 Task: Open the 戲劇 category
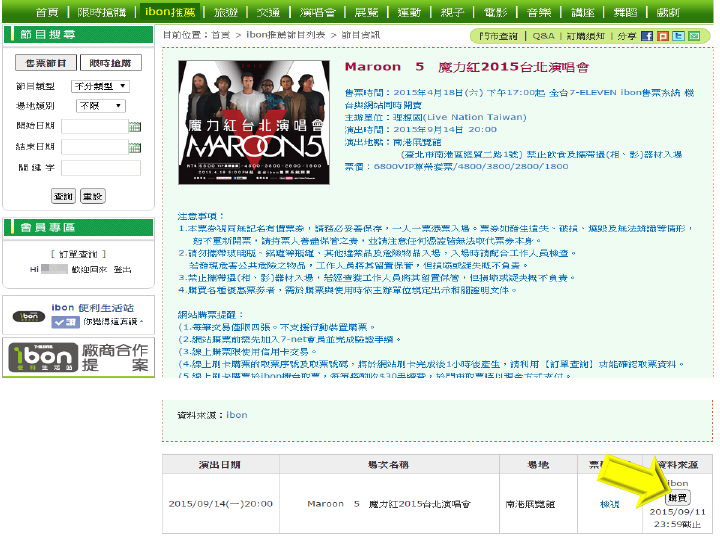point(668,12)
